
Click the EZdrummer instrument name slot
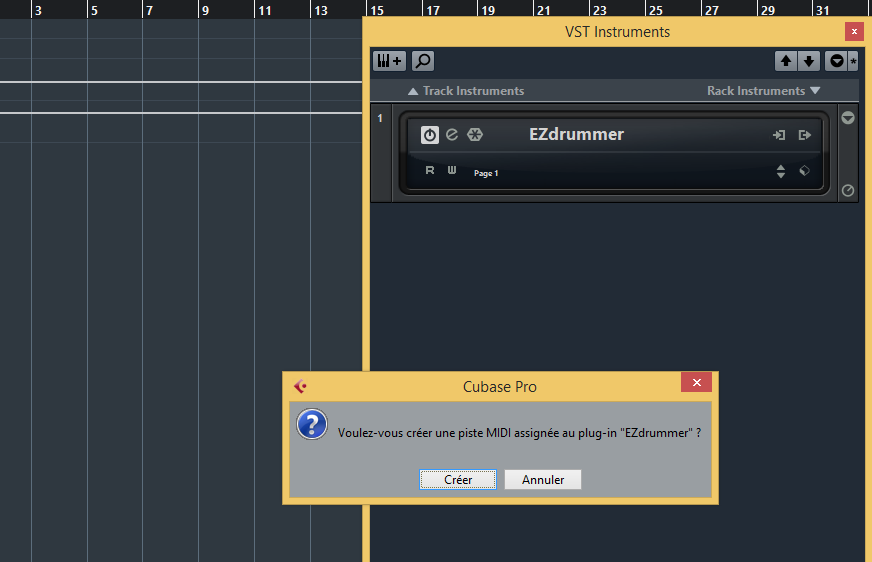[576, 135]
